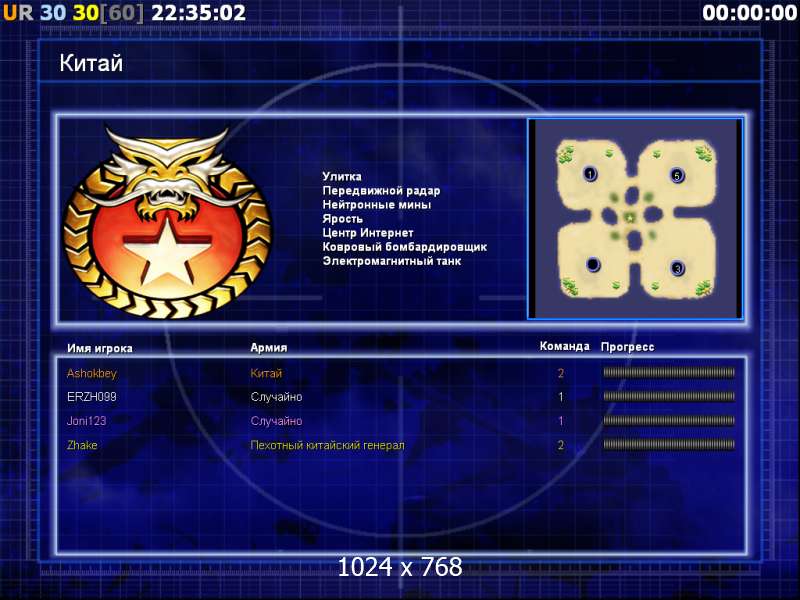Click Joni123's team number 1
The width and height of the screenshot is (800, 600).
pos(561,421)
